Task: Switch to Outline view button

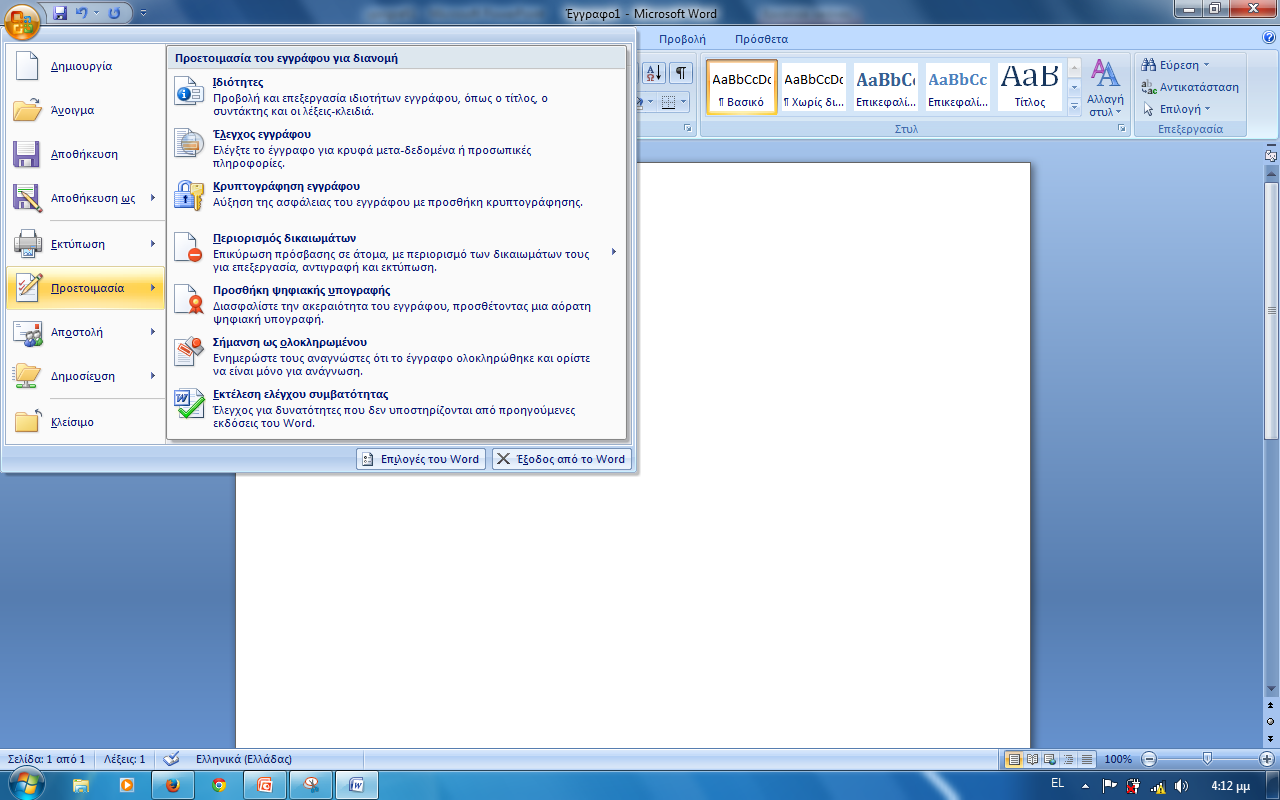Action: 1069,759
